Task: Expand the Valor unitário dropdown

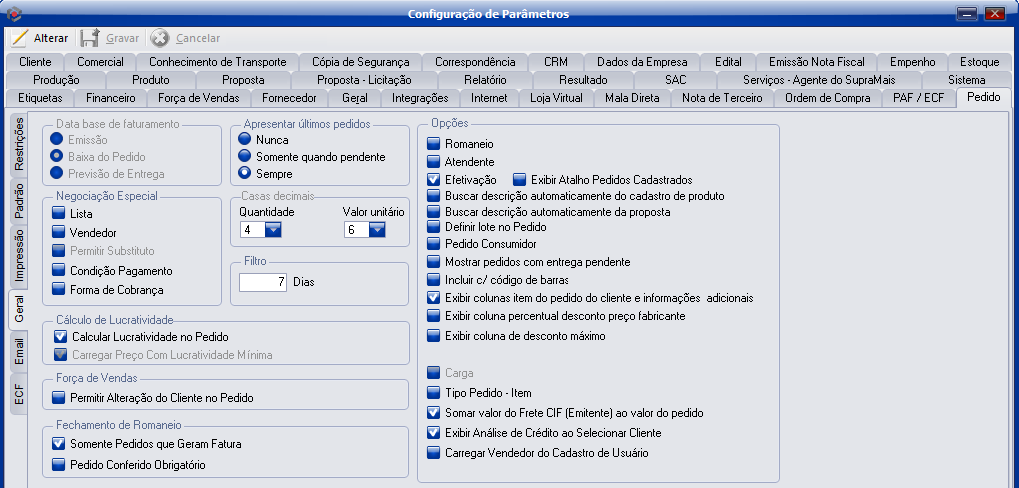Action: tap(377, 231)
